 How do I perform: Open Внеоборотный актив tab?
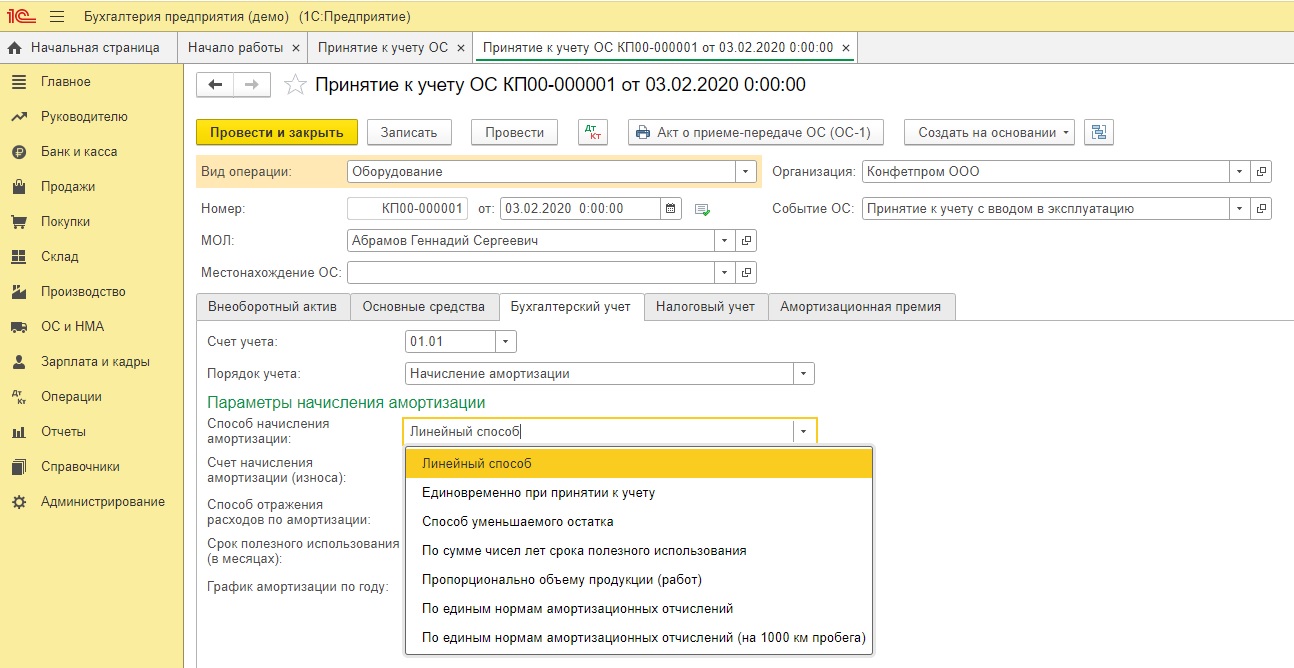273,307
